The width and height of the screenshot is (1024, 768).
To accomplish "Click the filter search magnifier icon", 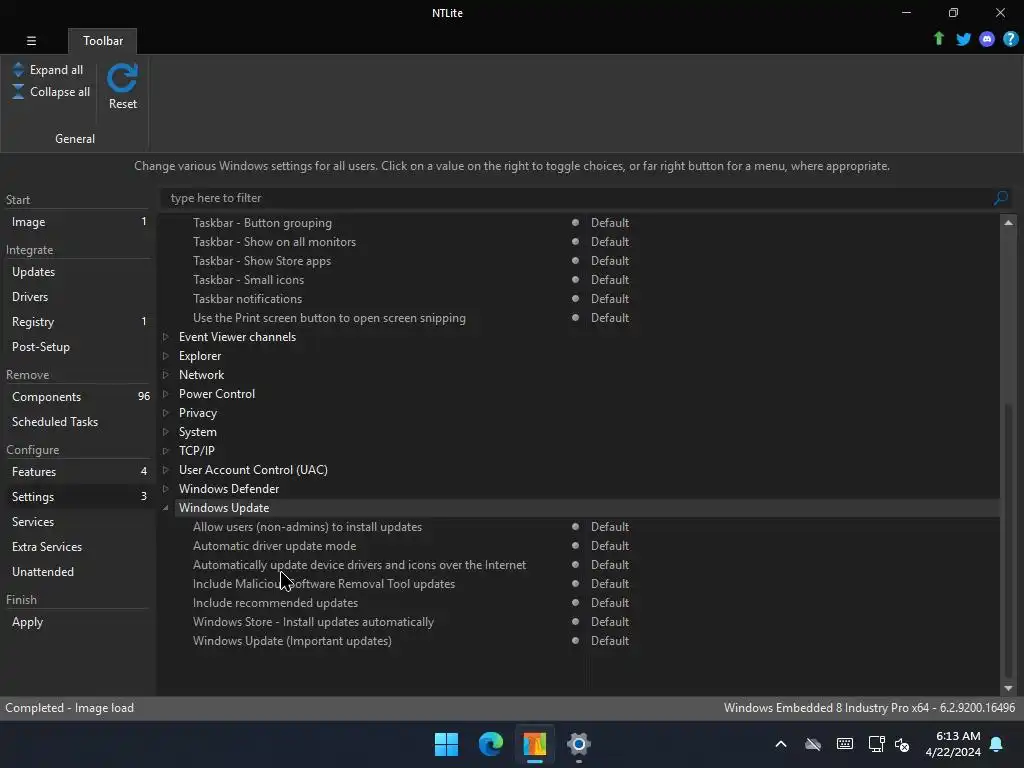I will tap(1000, 198).
